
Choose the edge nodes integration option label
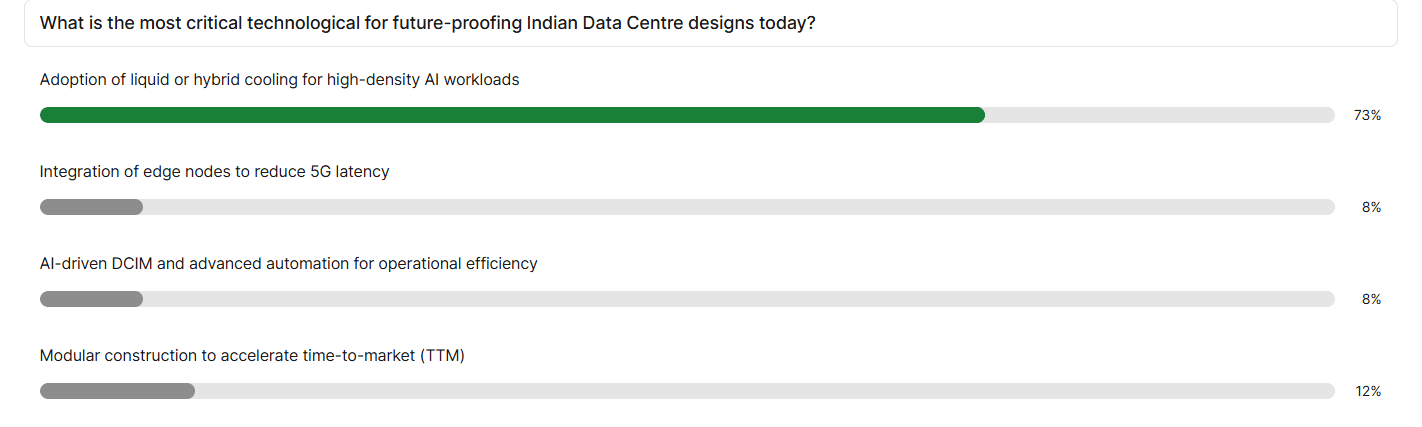[x=214, y=171]
